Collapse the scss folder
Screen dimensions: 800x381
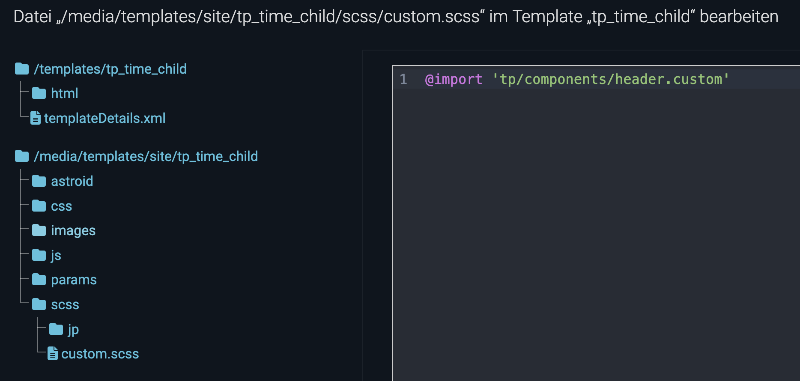point(55,304)
